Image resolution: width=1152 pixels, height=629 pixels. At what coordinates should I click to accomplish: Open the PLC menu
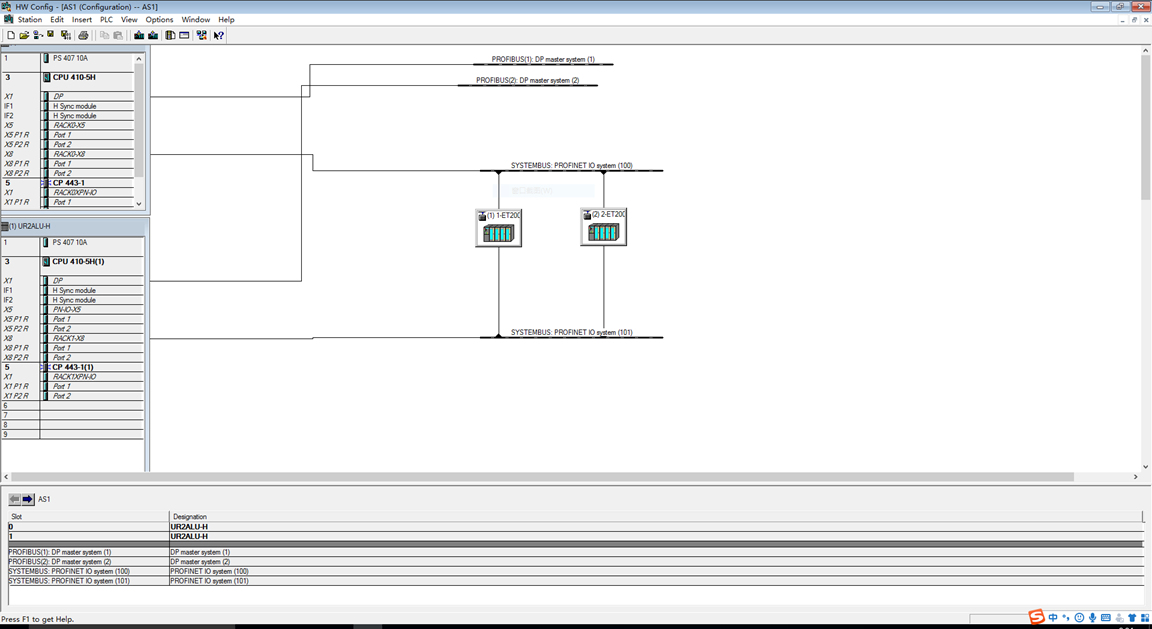[x=107, y=20]
